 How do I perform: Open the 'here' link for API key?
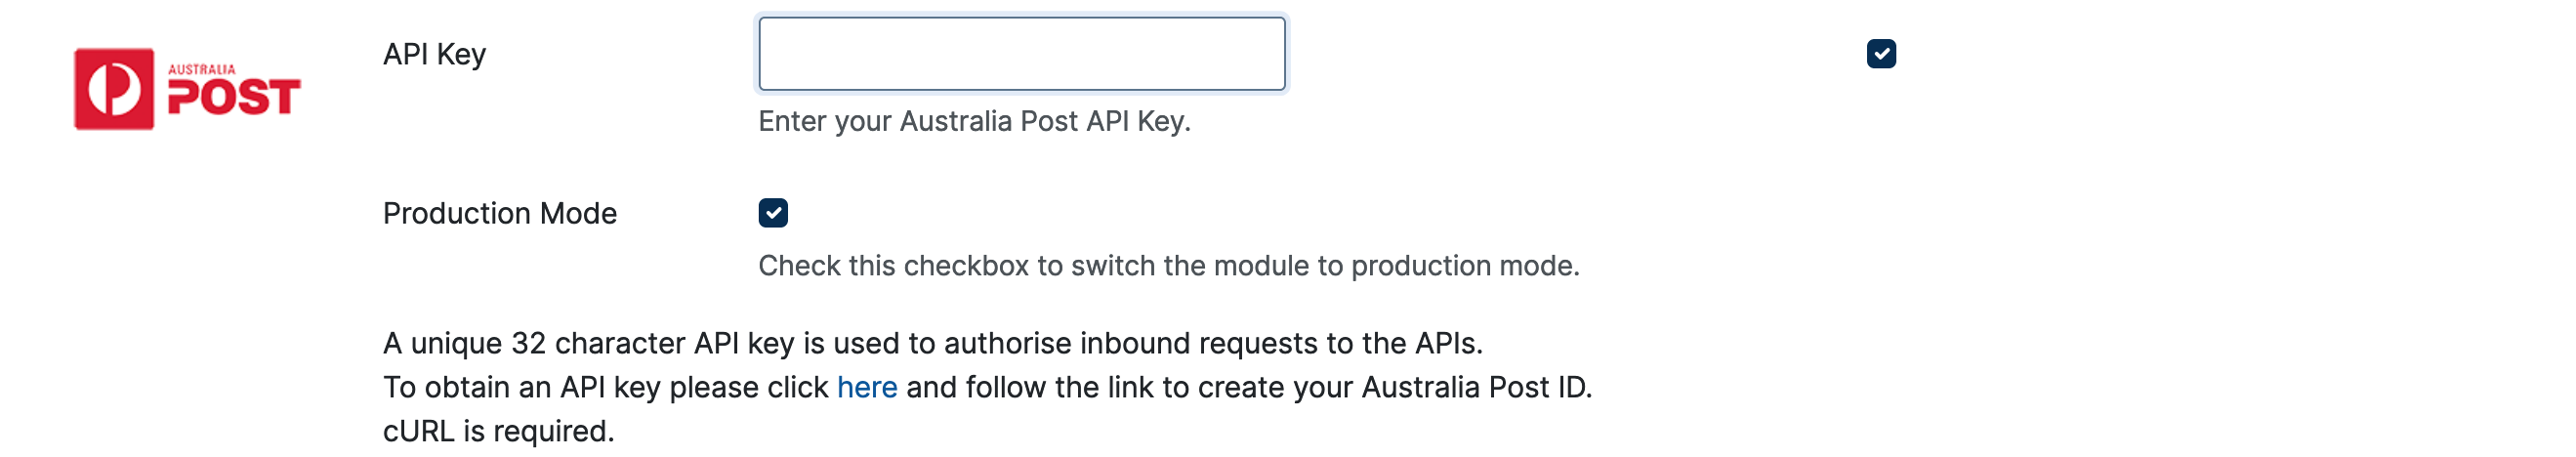pyautogui.click(x=866, y=387)
